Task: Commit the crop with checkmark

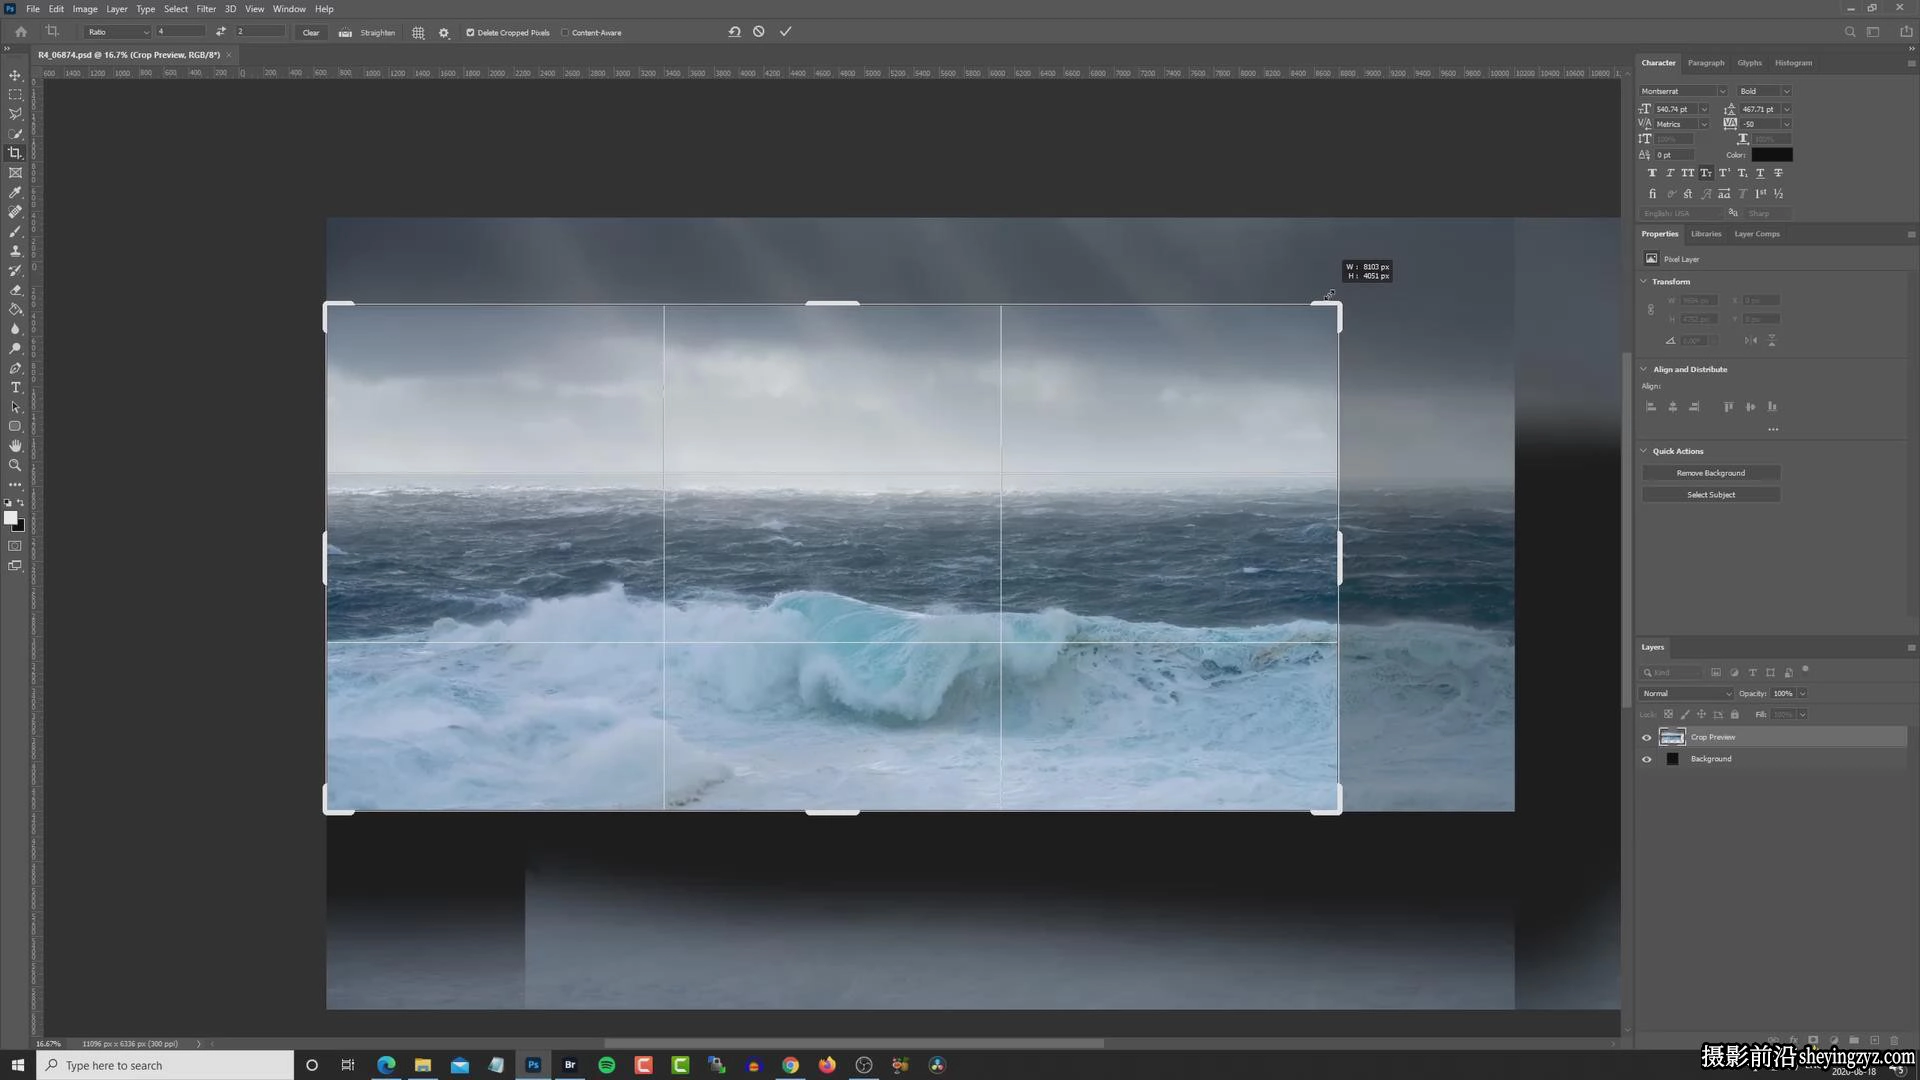Action: [786, 32]
